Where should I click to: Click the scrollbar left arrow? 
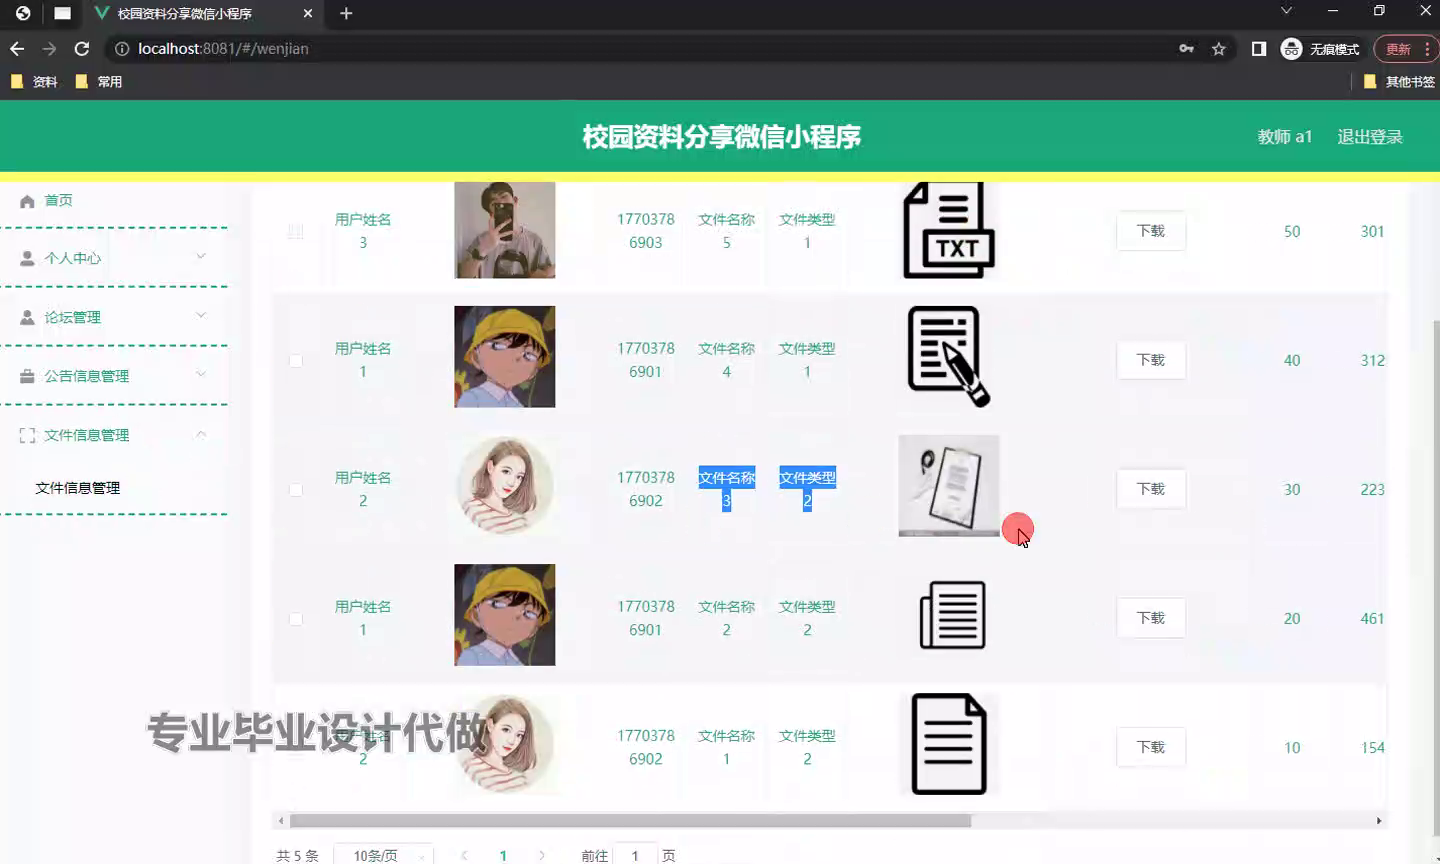click(281, 821)
